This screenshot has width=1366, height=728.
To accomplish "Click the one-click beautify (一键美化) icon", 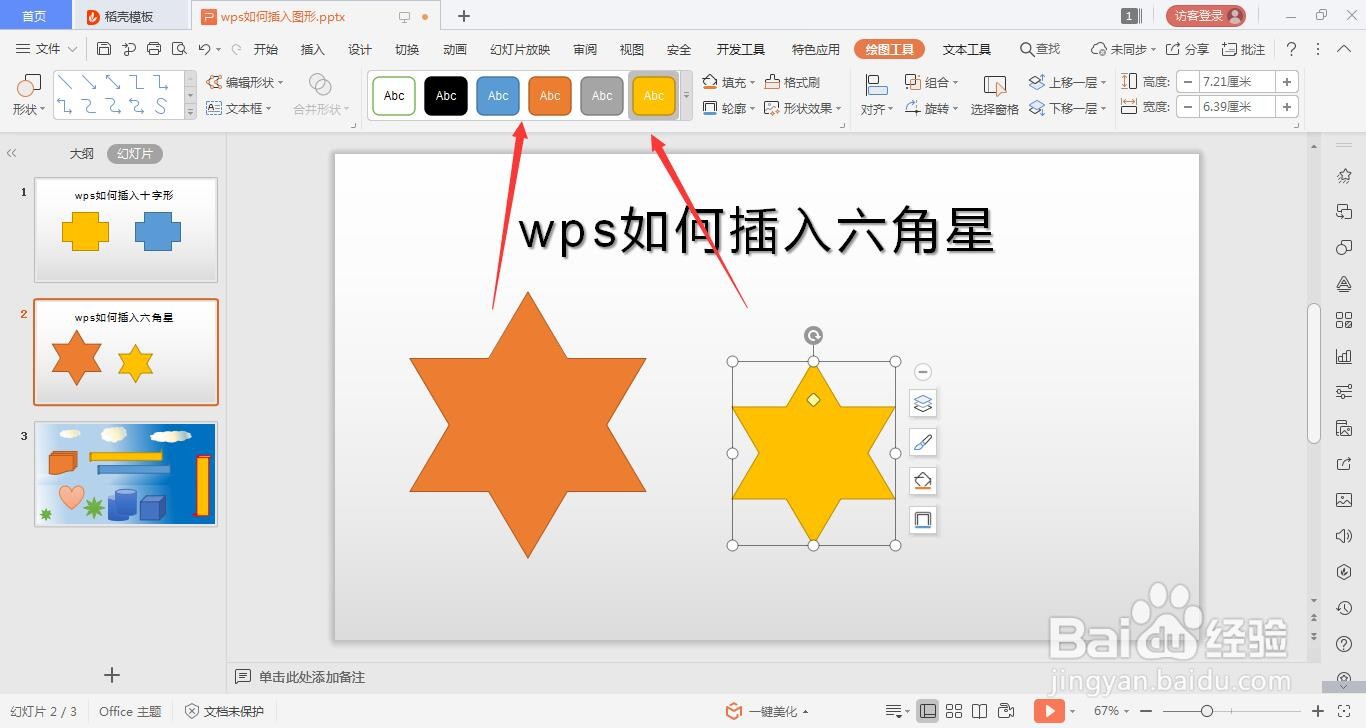I will click(x=734, y=711).
